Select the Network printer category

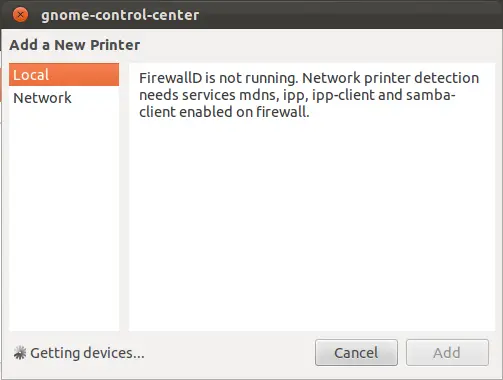pyautogui.click(x=64, y=98)
